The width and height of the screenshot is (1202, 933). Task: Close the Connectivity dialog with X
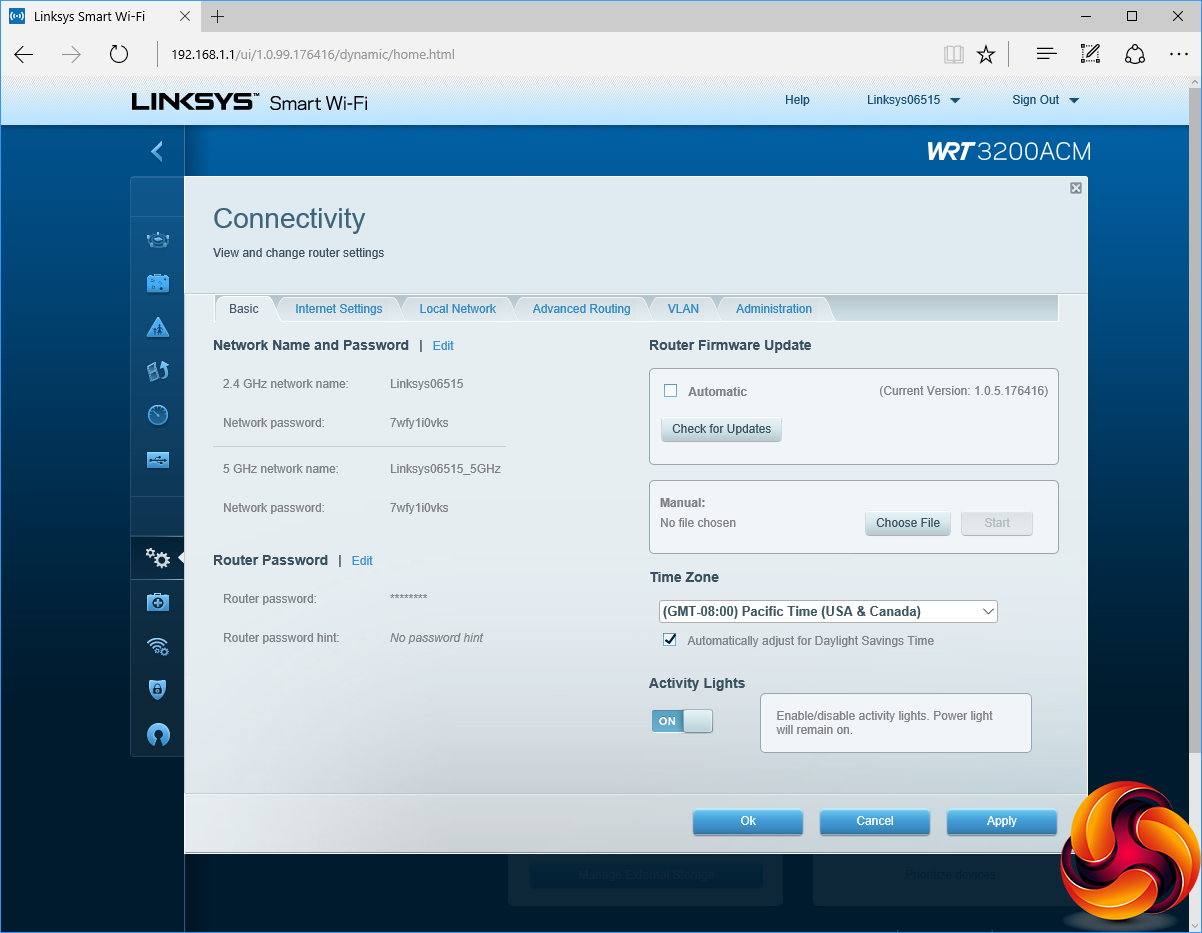point(1076,188)
